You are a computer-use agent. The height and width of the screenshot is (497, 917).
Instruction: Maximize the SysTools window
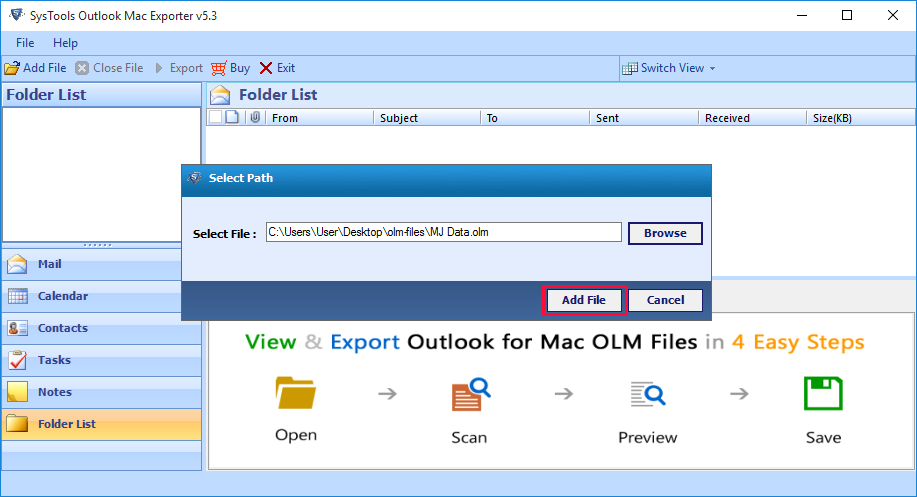(847, 15)
